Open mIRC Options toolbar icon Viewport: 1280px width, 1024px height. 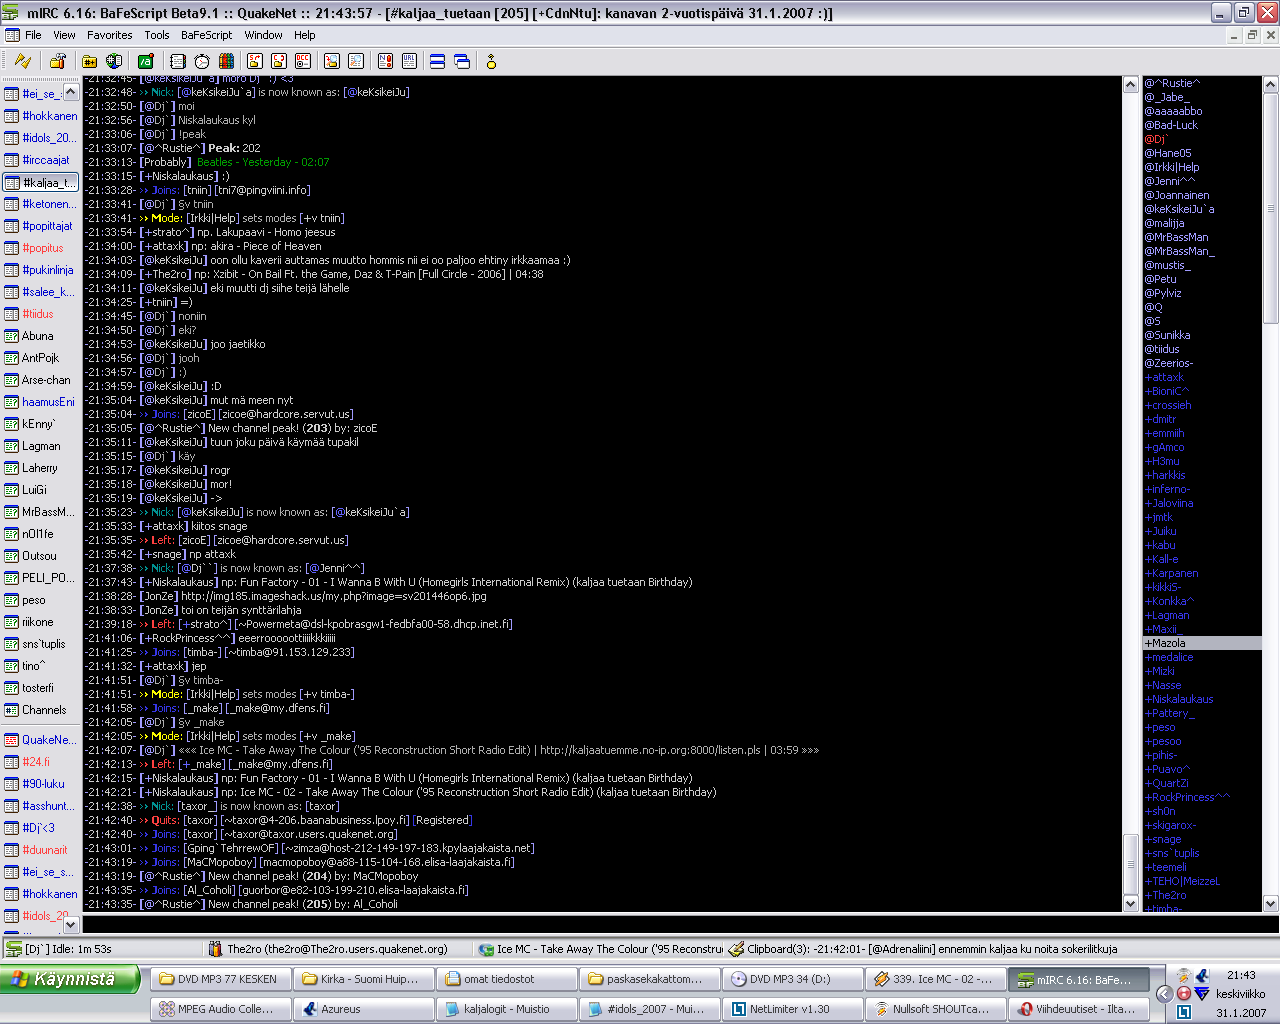(58, 61)
